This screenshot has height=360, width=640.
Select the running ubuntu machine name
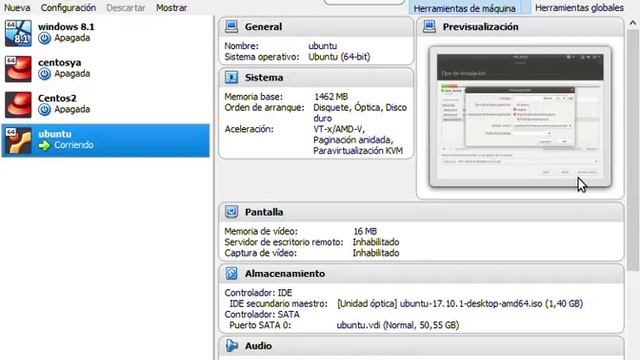point(55,134)
